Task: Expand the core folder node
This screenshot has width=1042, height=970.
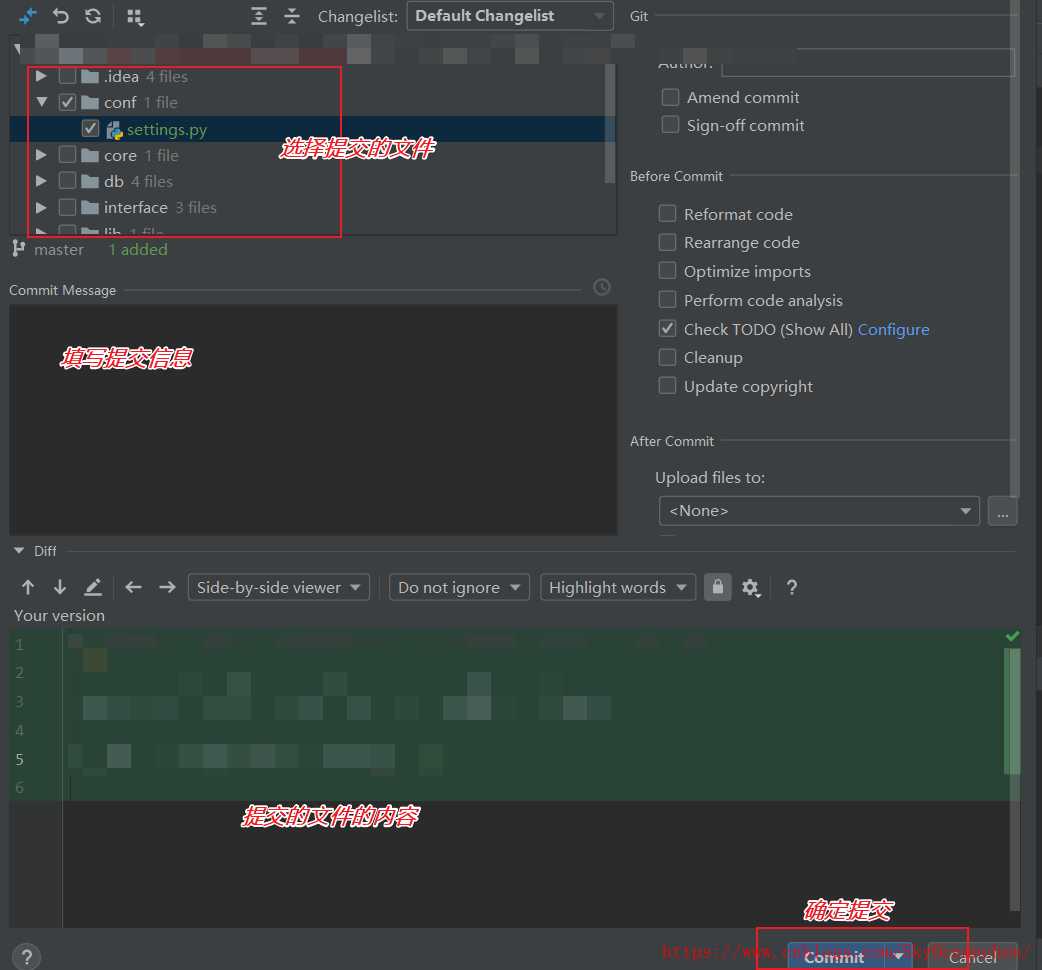Action: pos(41,155)
